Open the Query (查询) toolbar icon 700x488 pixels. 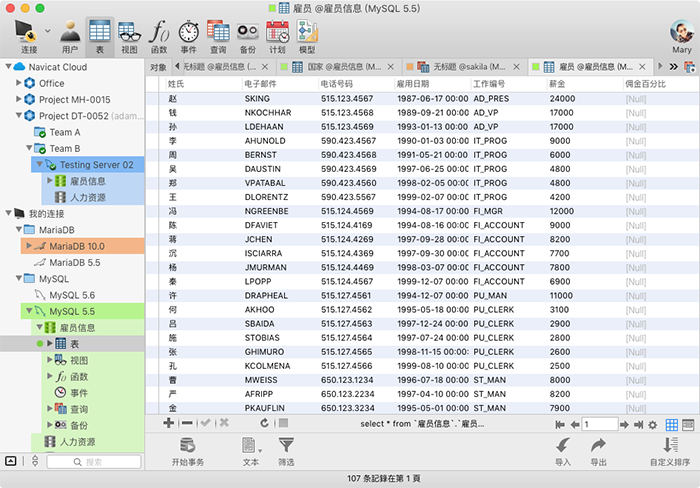tap(218, 37)
